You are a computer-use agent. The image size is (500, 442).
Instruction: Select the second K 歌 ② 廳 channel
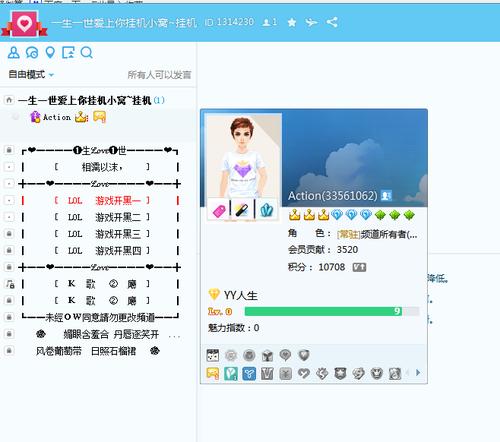[100, 300]
